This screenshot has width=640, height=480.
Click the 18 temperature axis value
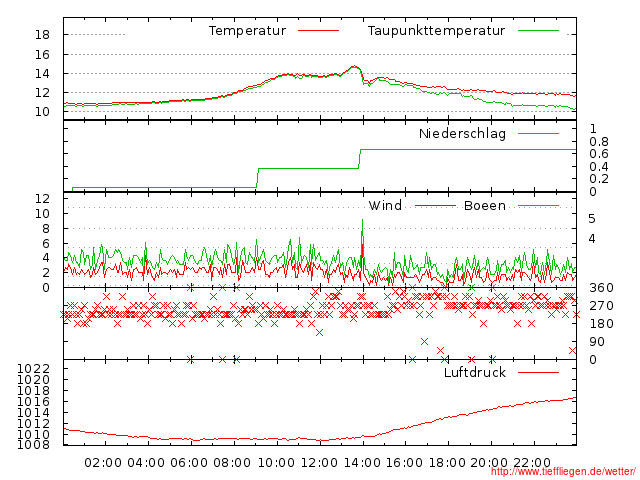coord(42,35)
